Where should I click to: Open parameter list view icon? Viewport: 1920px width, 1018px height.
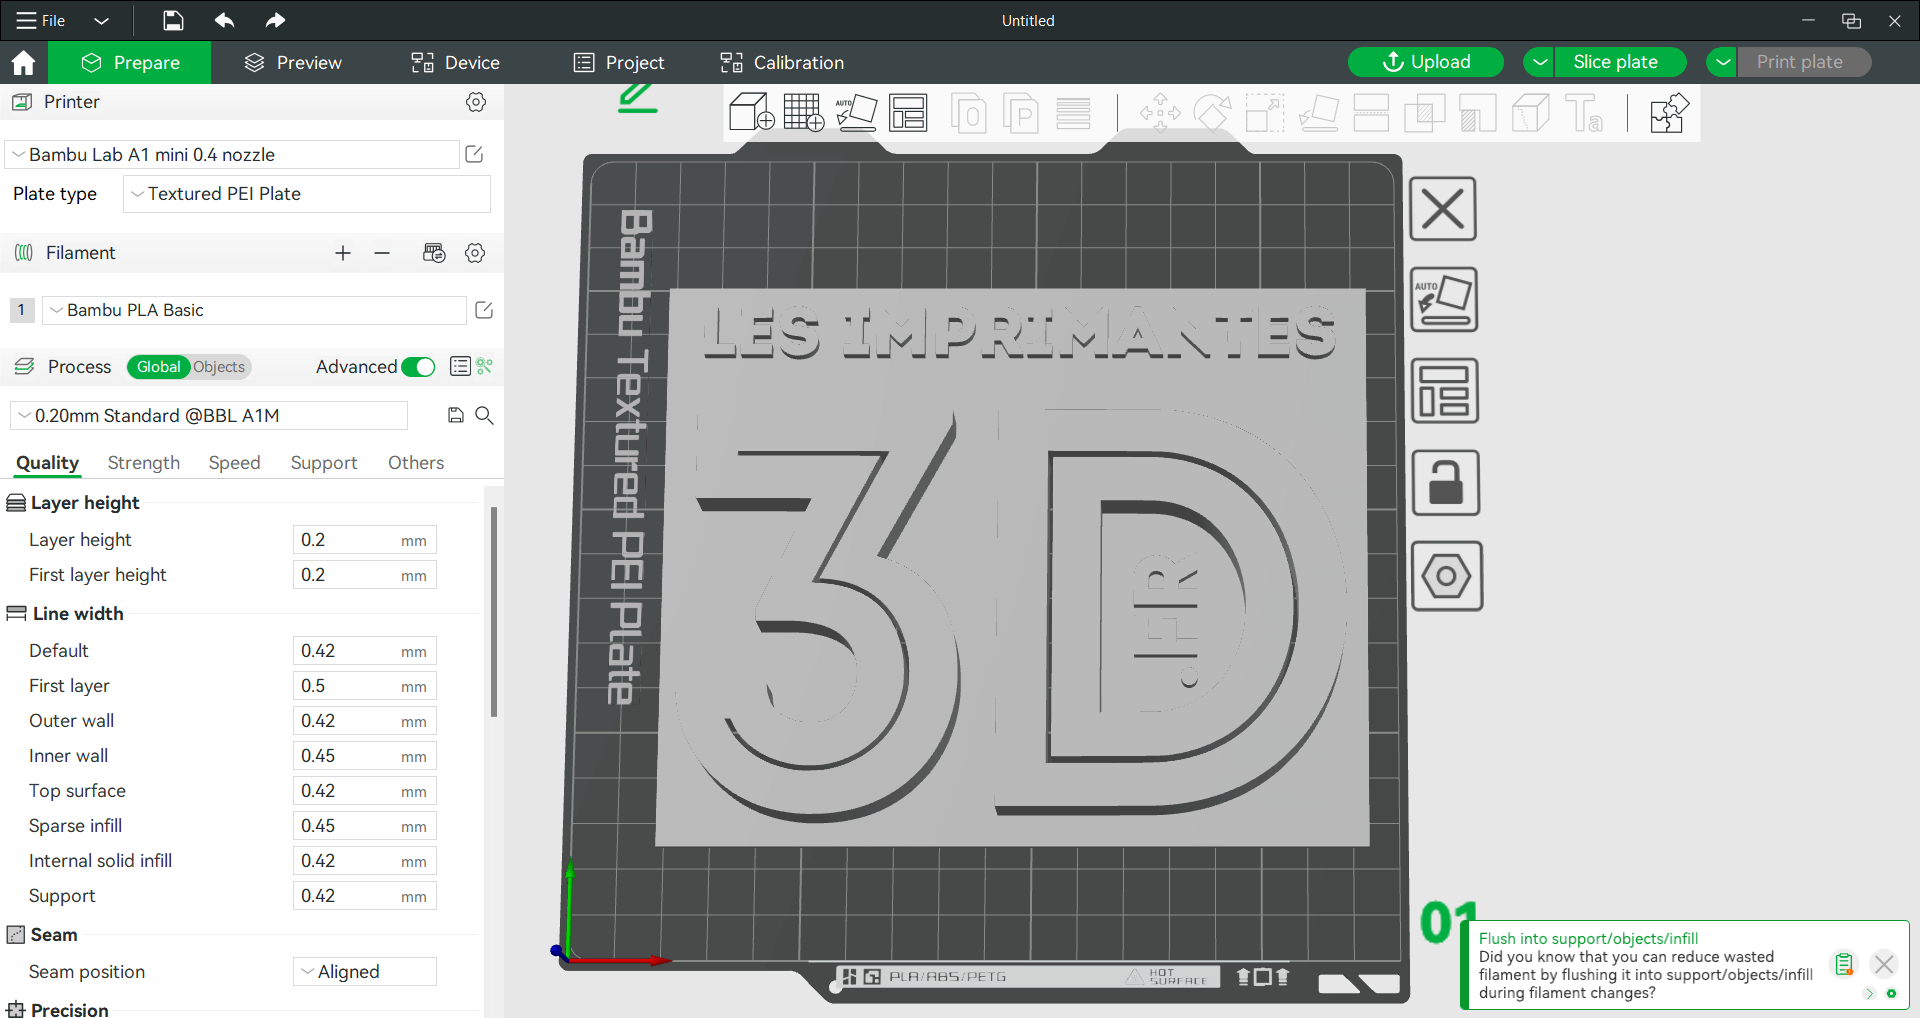(x=460, y=367)
